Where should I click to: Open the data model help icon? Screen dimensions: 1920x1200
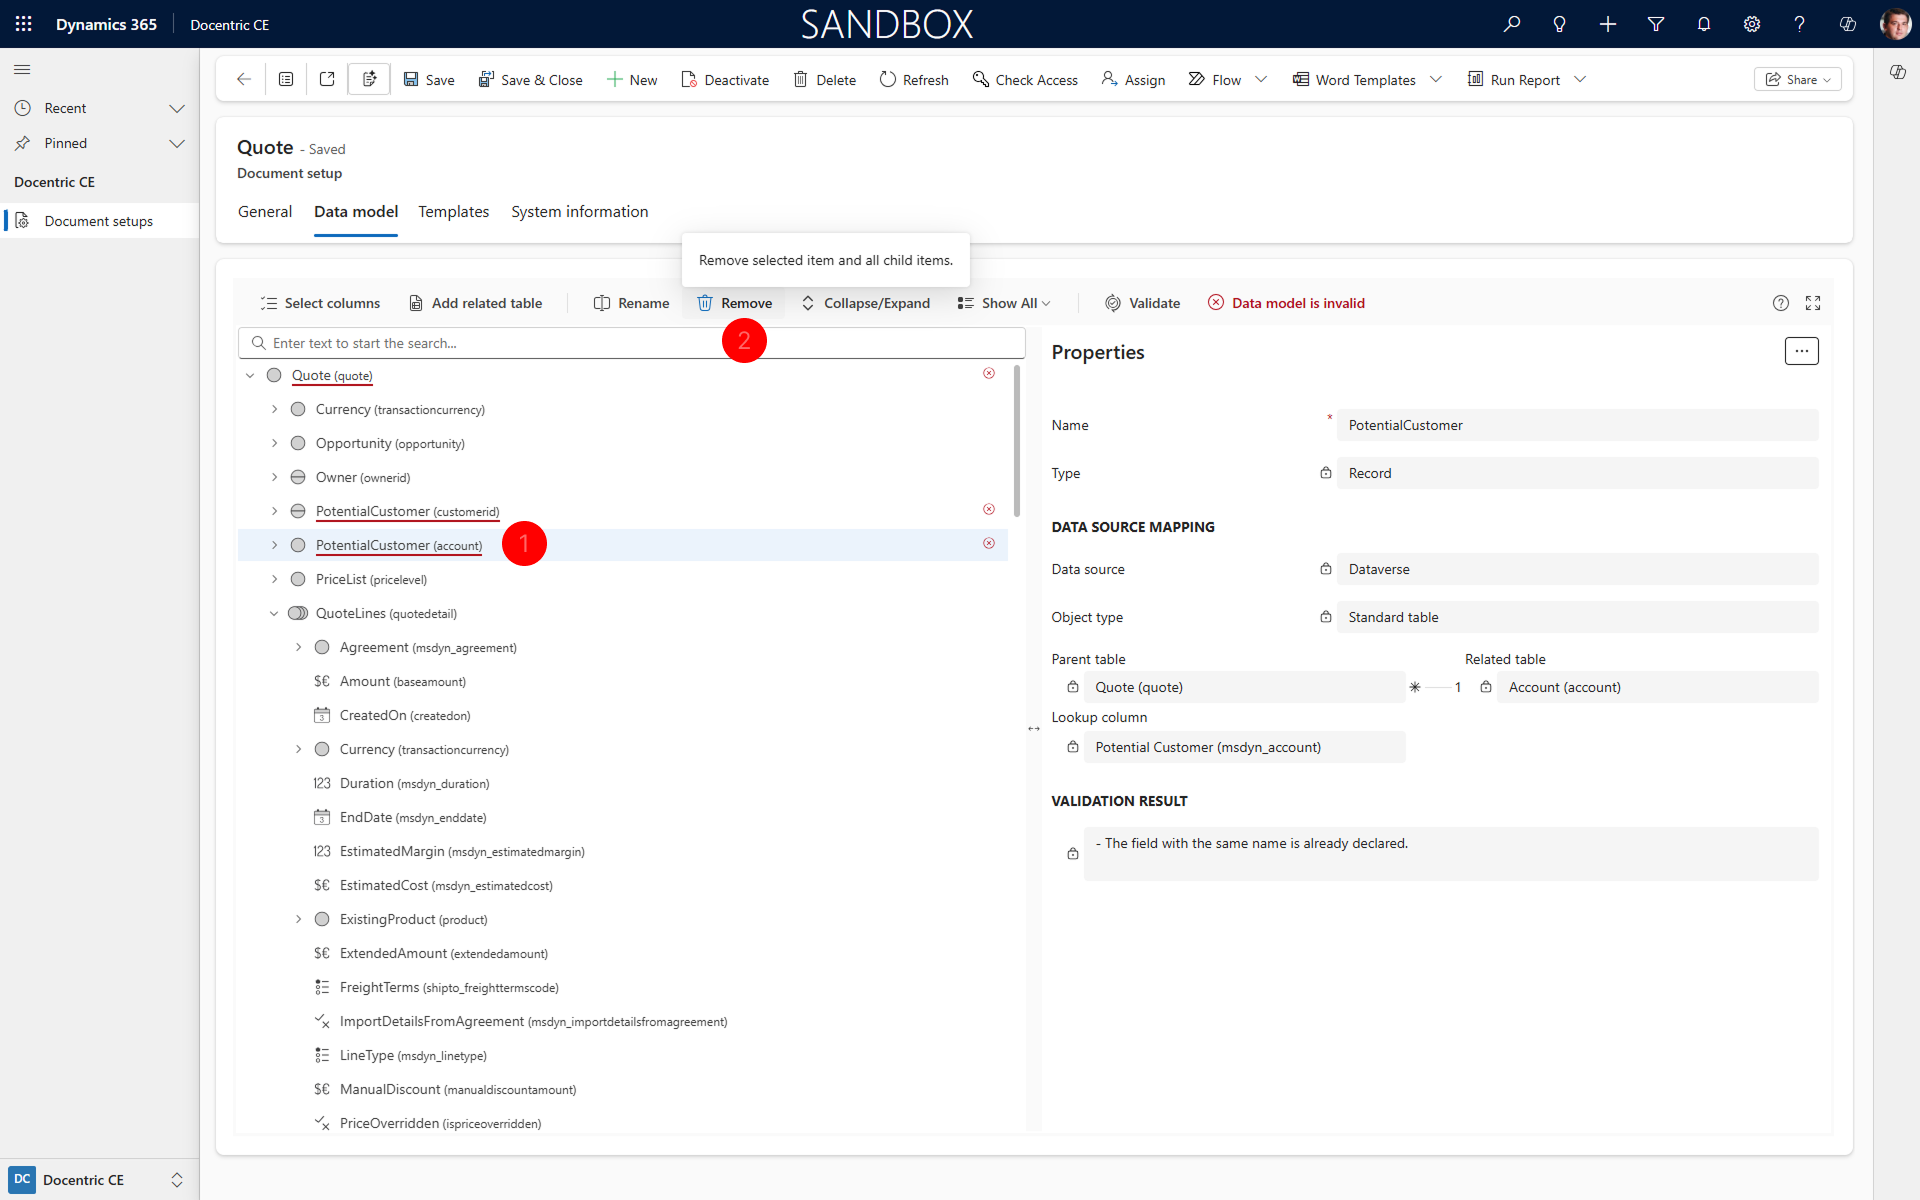[x=1781, y=303]
